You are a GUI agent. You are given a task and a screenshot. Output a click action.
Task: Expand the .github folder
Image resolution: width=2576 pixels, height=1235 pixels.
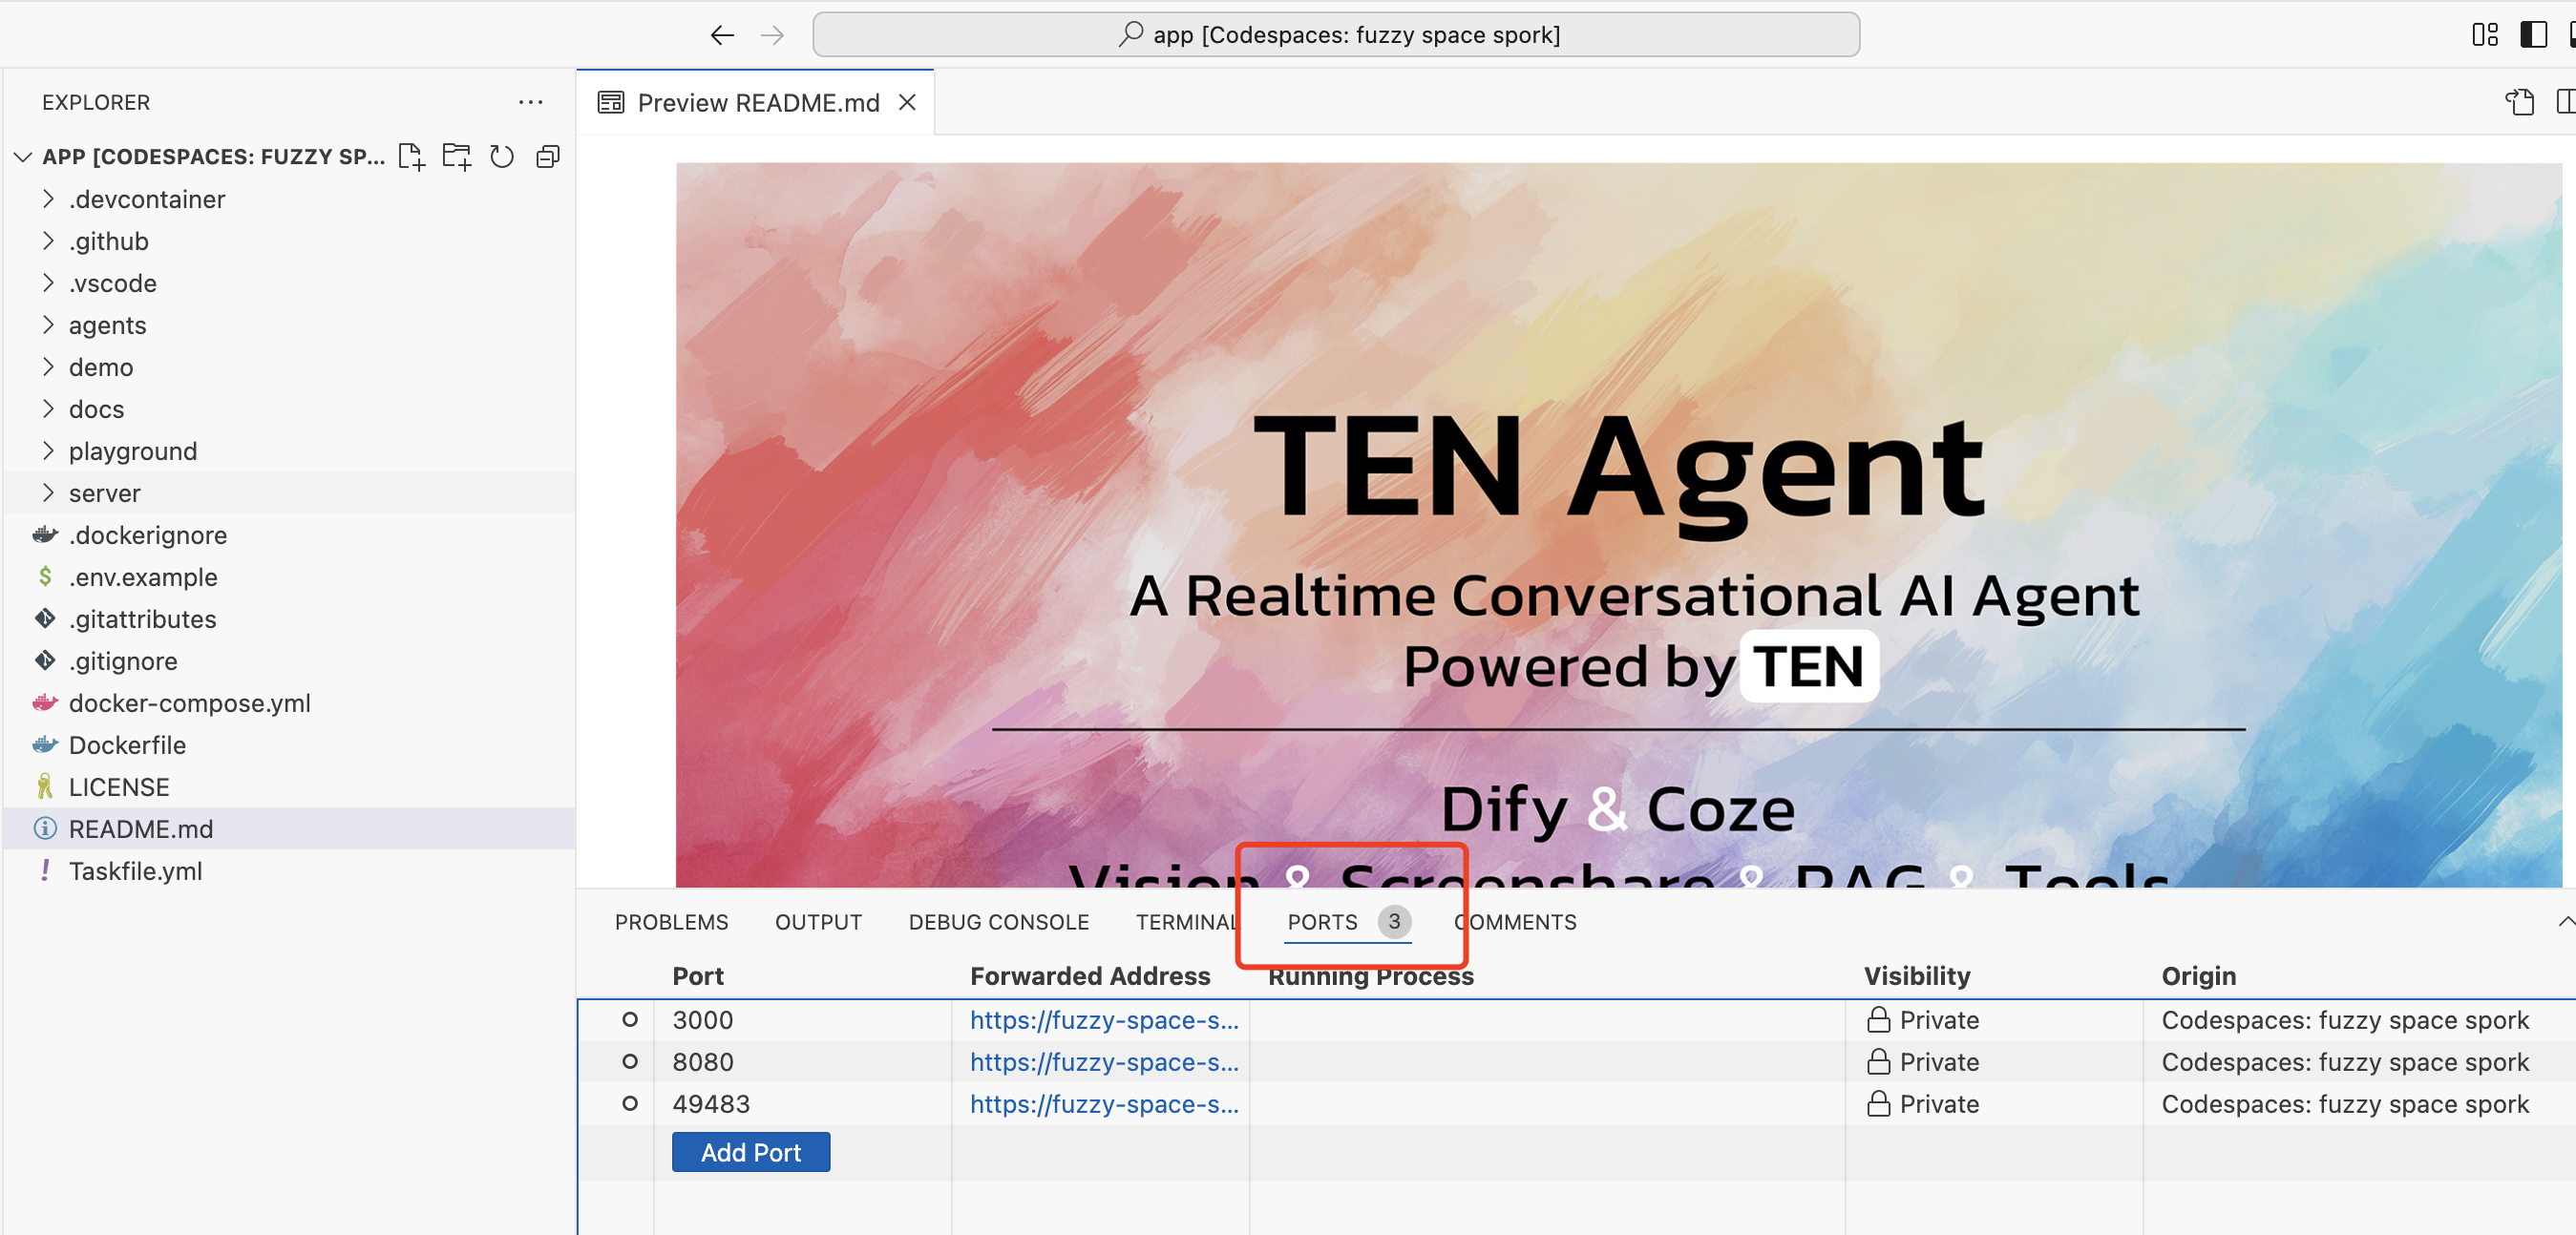(x=48, y=241)
